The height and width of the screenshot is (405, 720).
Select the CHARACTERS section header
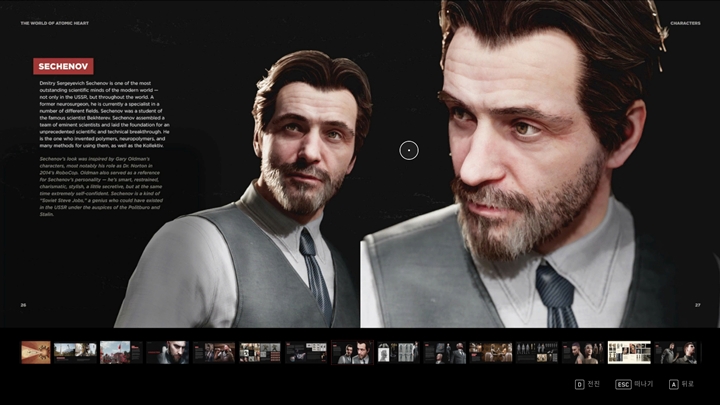click(x=685, y=22)
